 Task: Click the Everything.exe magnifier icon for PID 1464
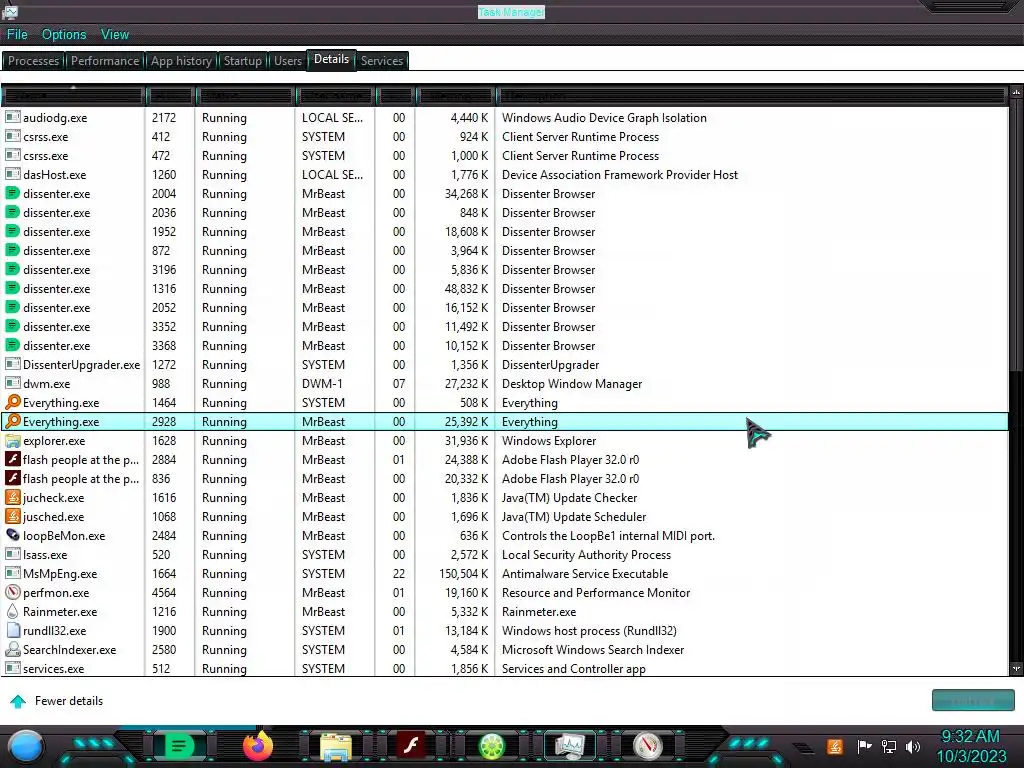pos(12,402)
